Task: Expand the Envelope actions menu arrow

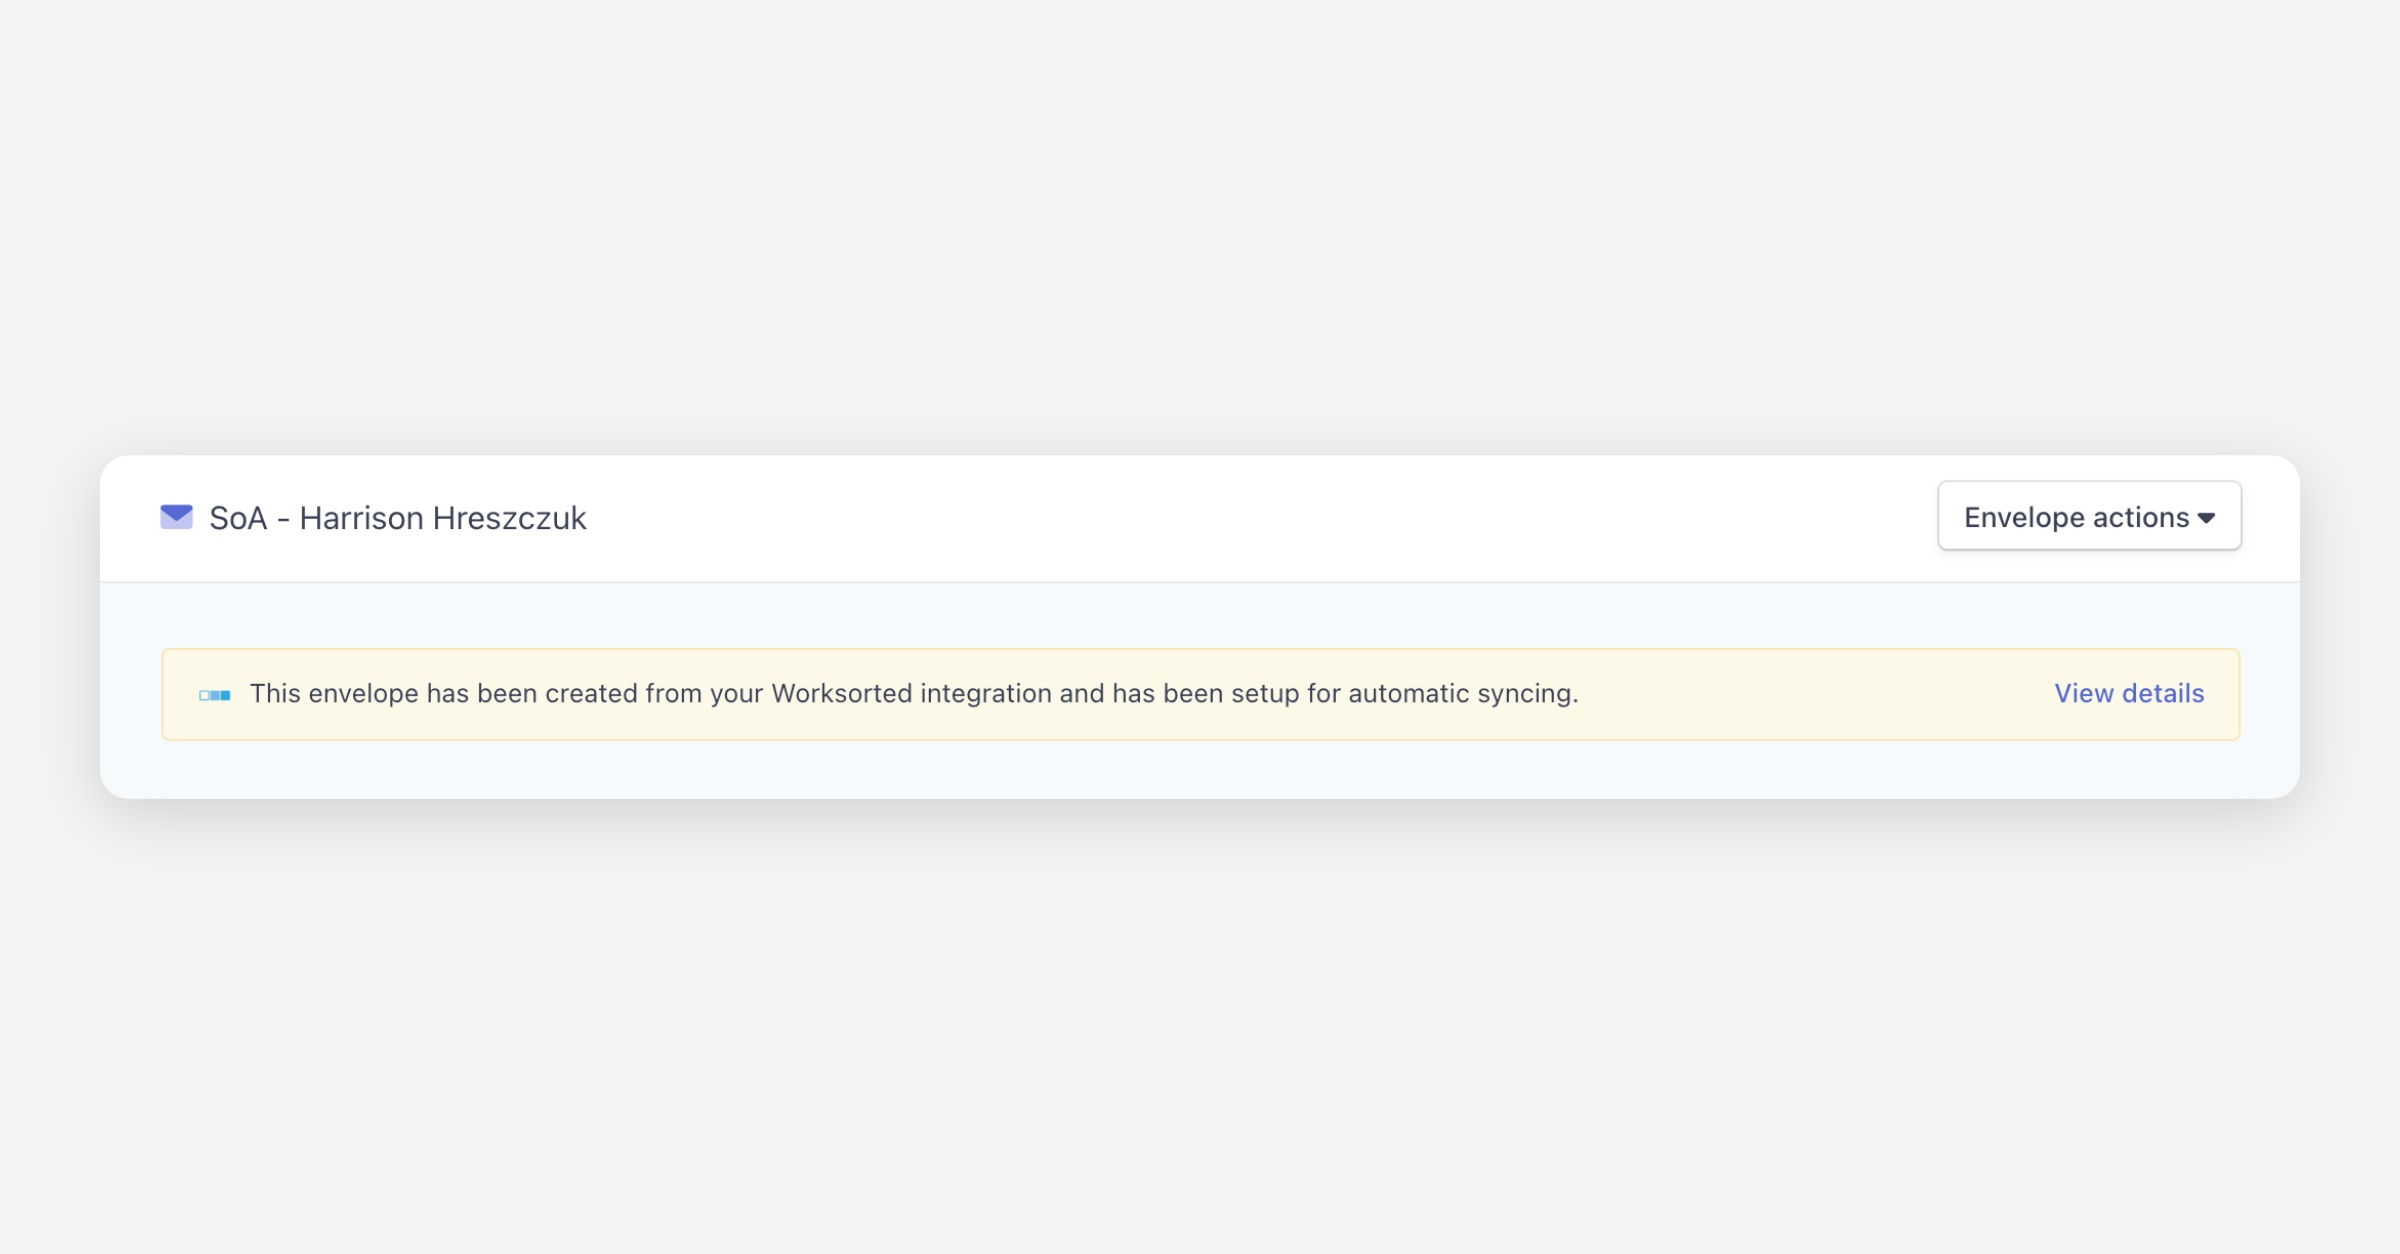Action: click(2207, 518)
